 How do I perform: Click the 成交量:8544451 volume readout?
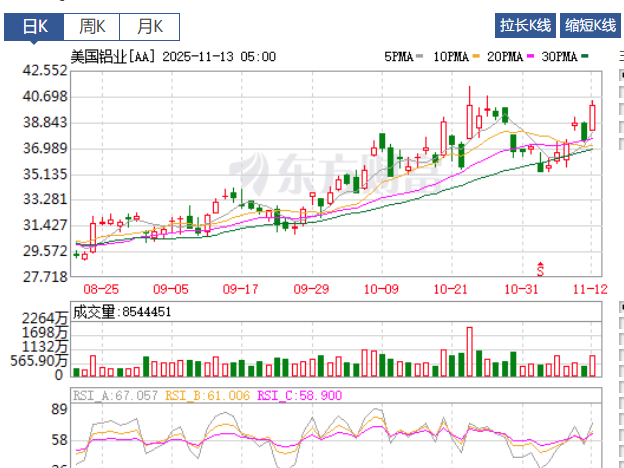pos(122,312)
